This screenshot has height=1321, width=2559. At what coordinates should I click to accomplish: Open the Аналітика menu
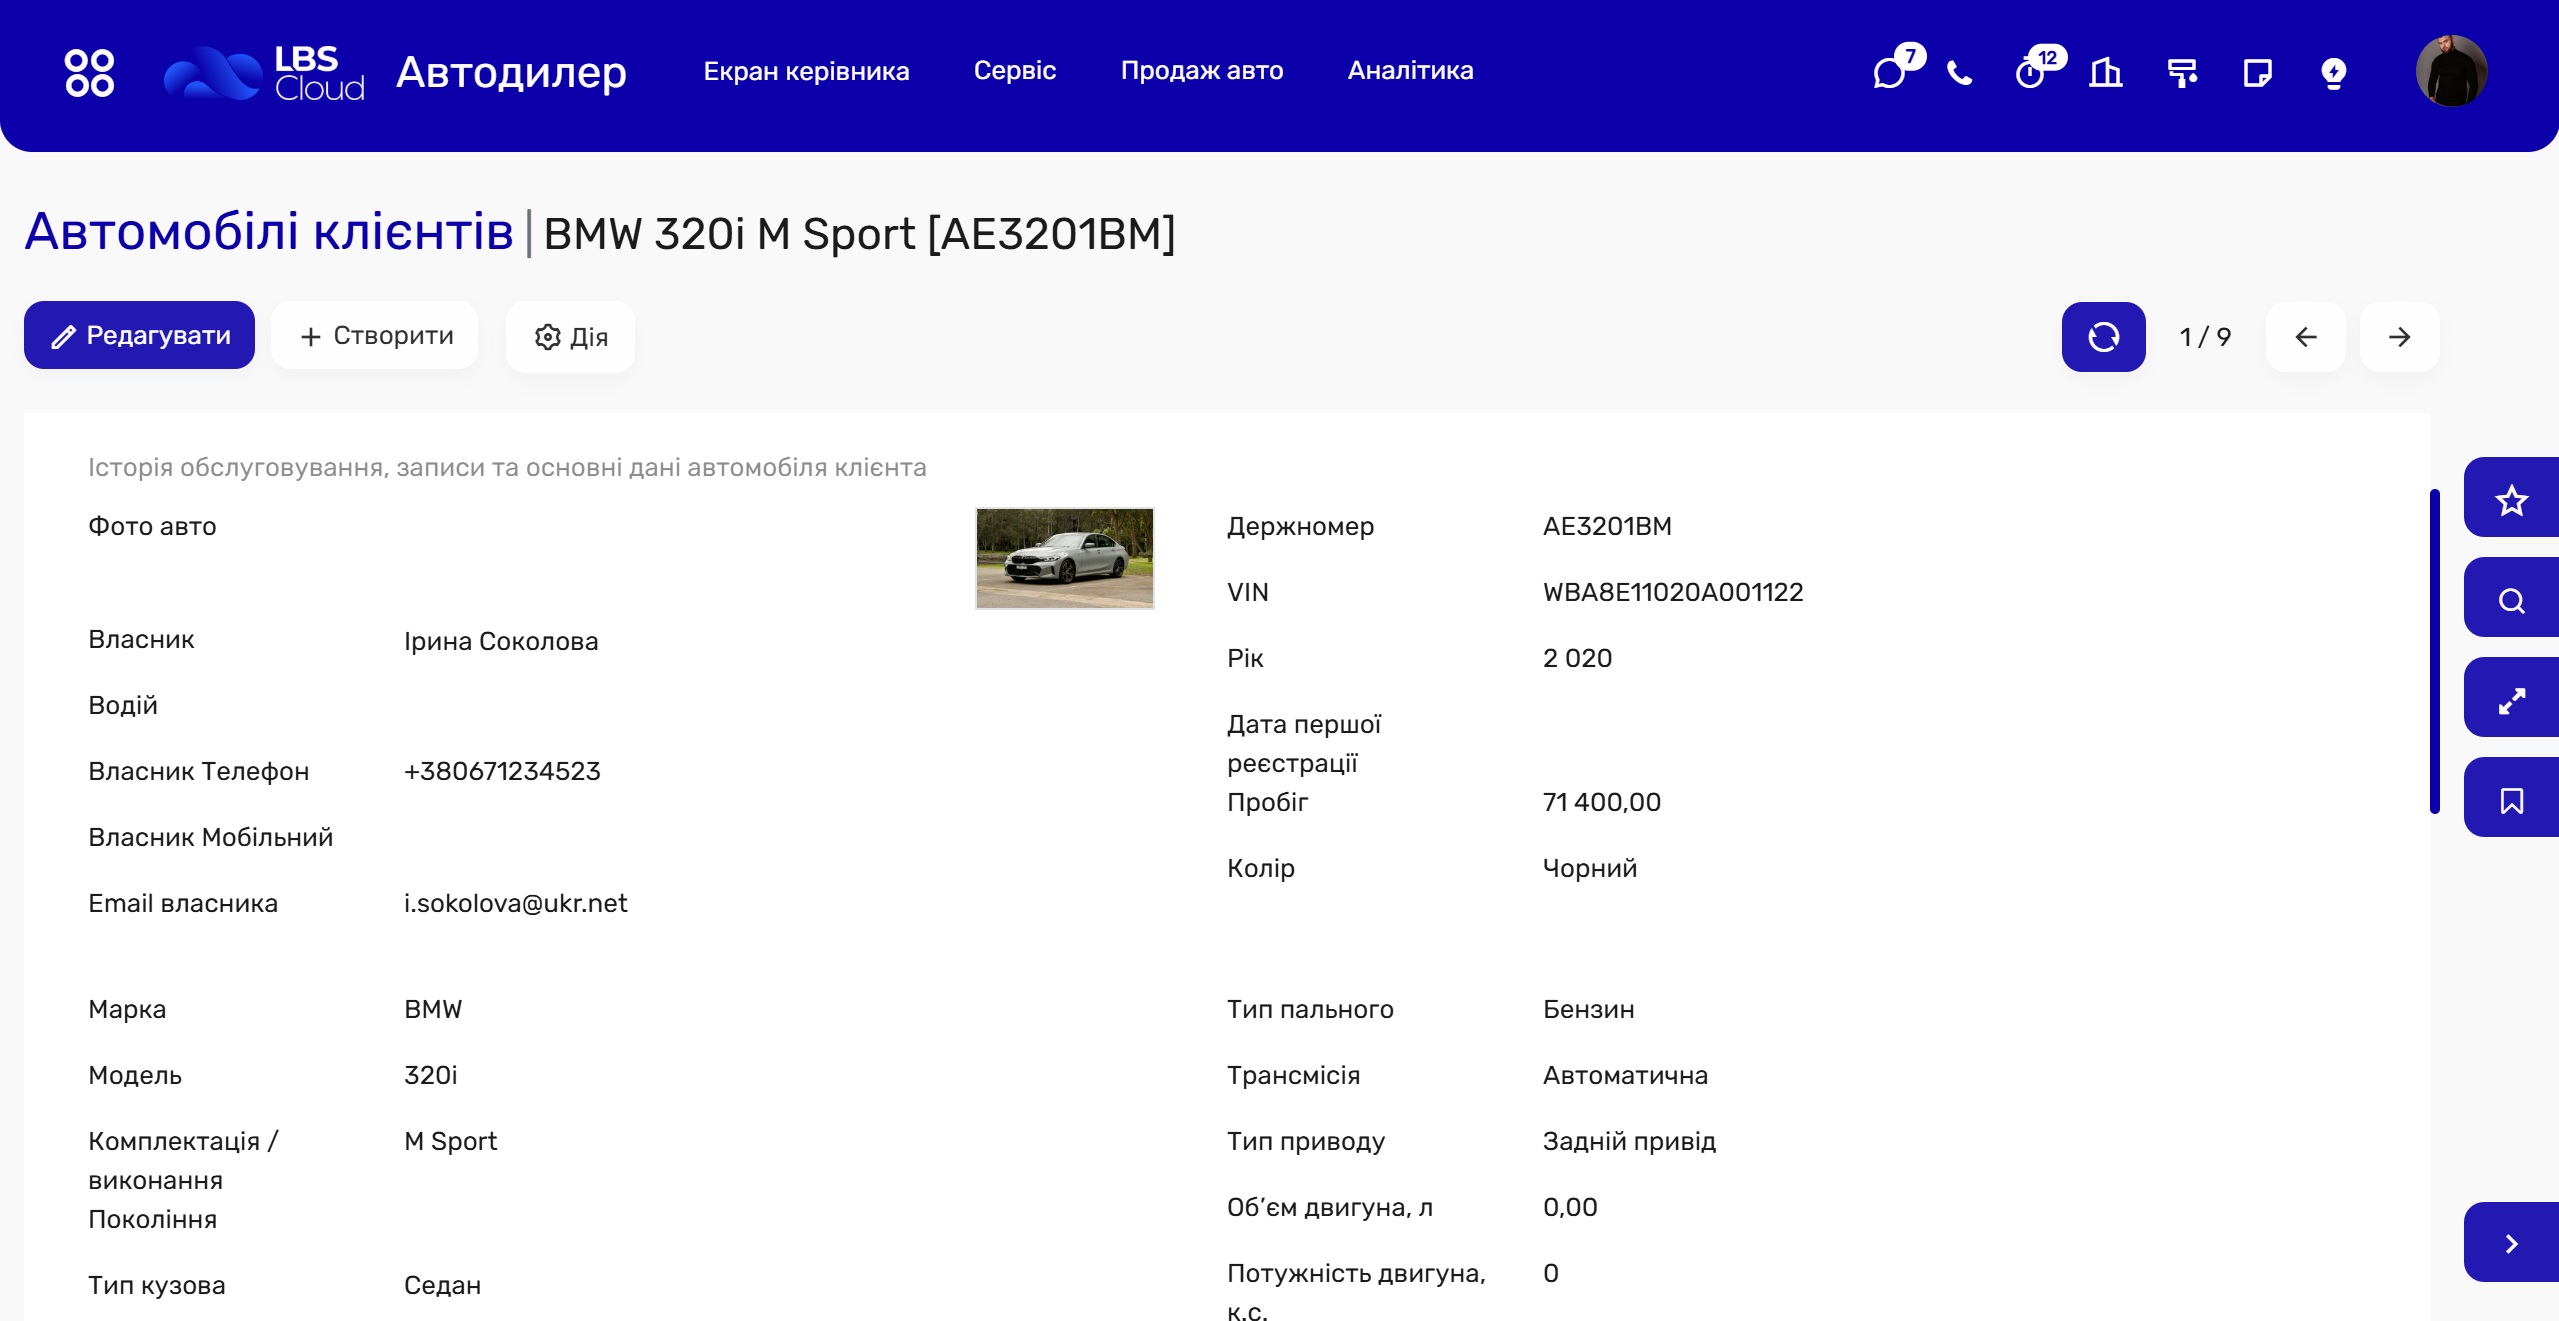click(1411, 71)
